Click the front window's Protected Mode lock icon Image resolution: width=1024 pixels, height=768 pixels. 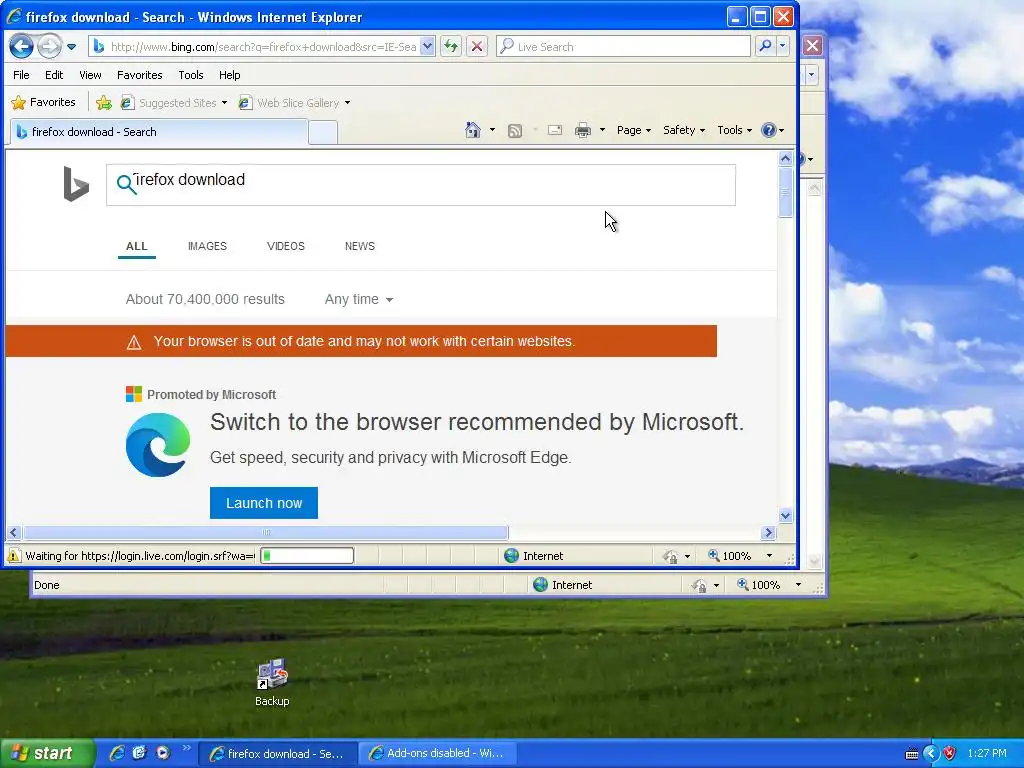tap(671, 556)
